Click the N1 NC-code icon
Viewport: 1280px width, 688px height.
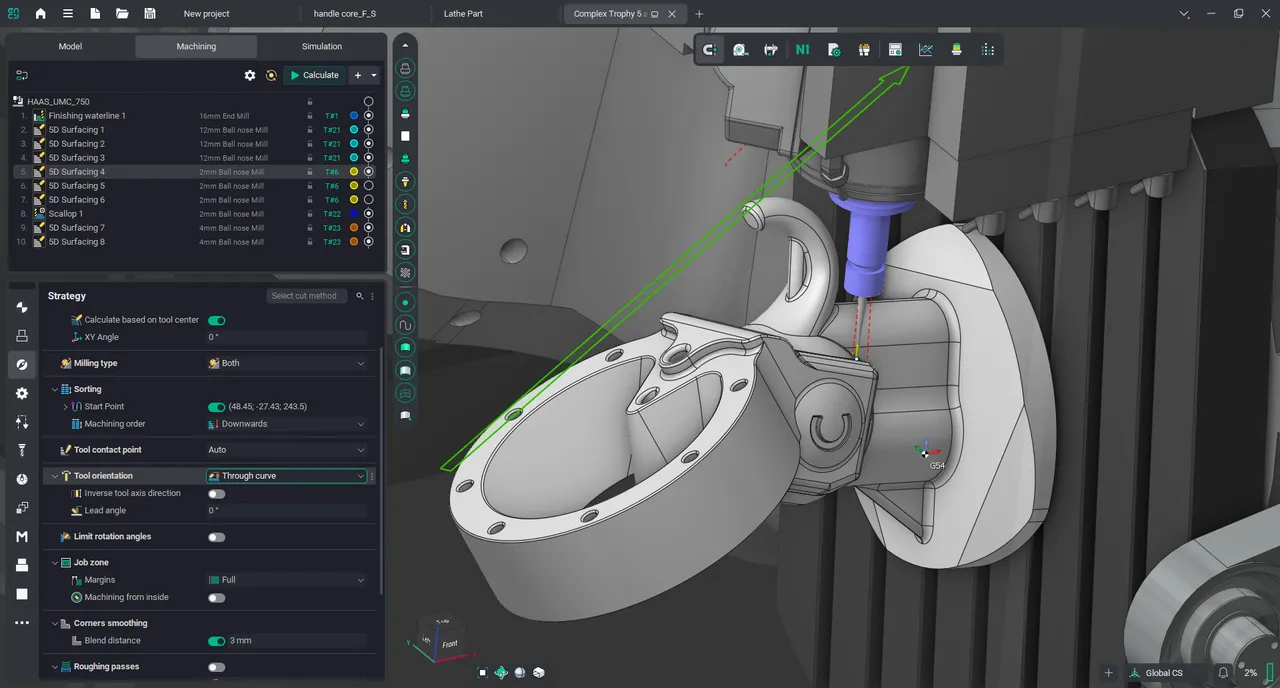click(802, 49)
